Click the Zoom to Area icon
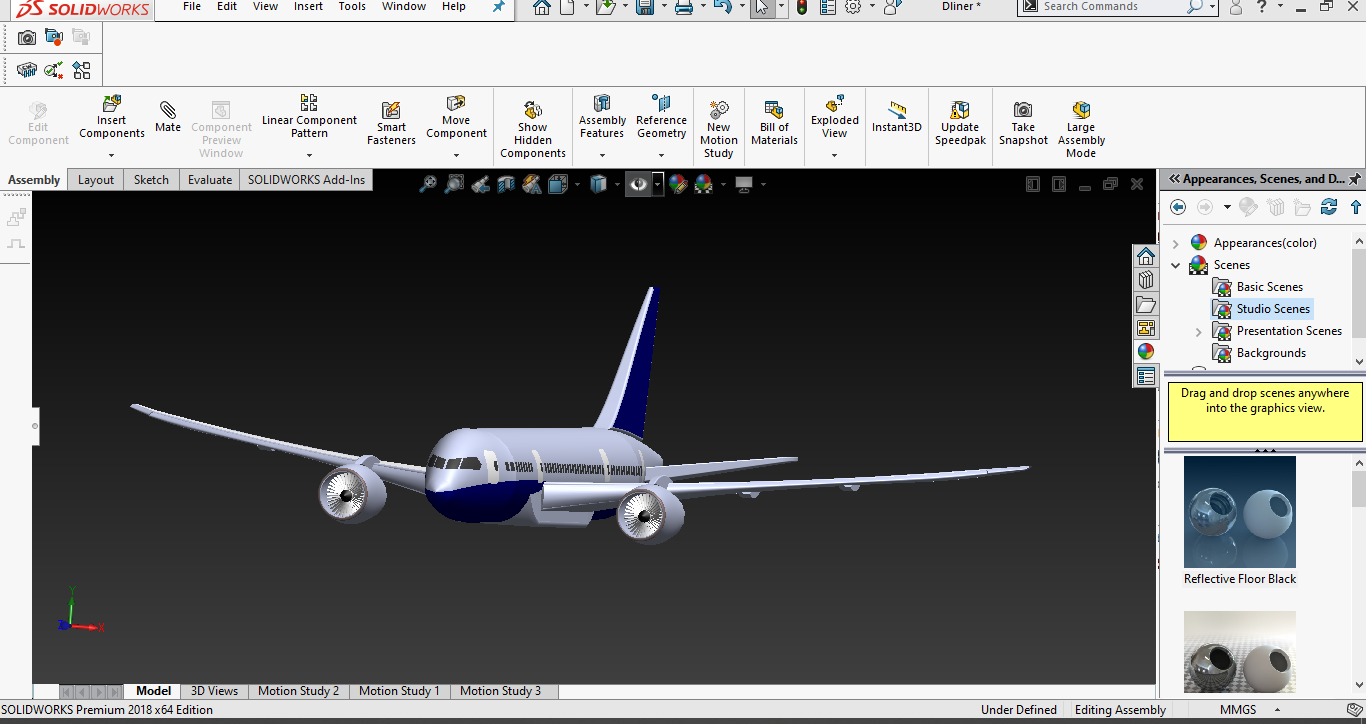The image size is (1366, 724). (454, 184)
